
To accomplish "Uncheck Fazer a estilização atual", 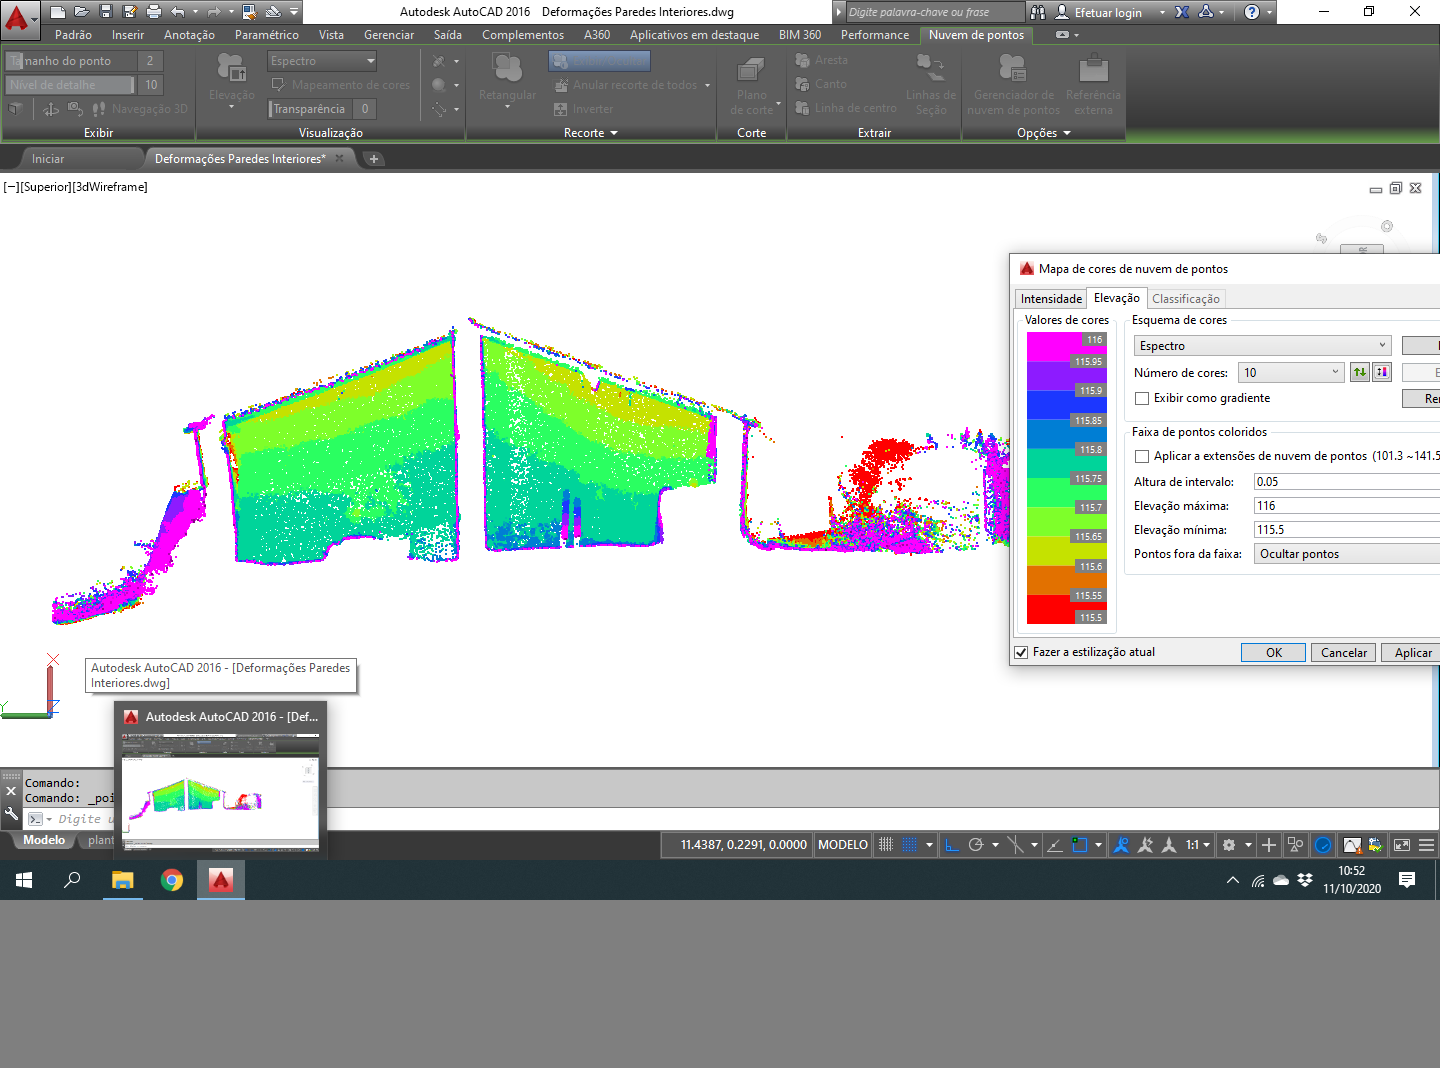I will tap(1021, 653).
